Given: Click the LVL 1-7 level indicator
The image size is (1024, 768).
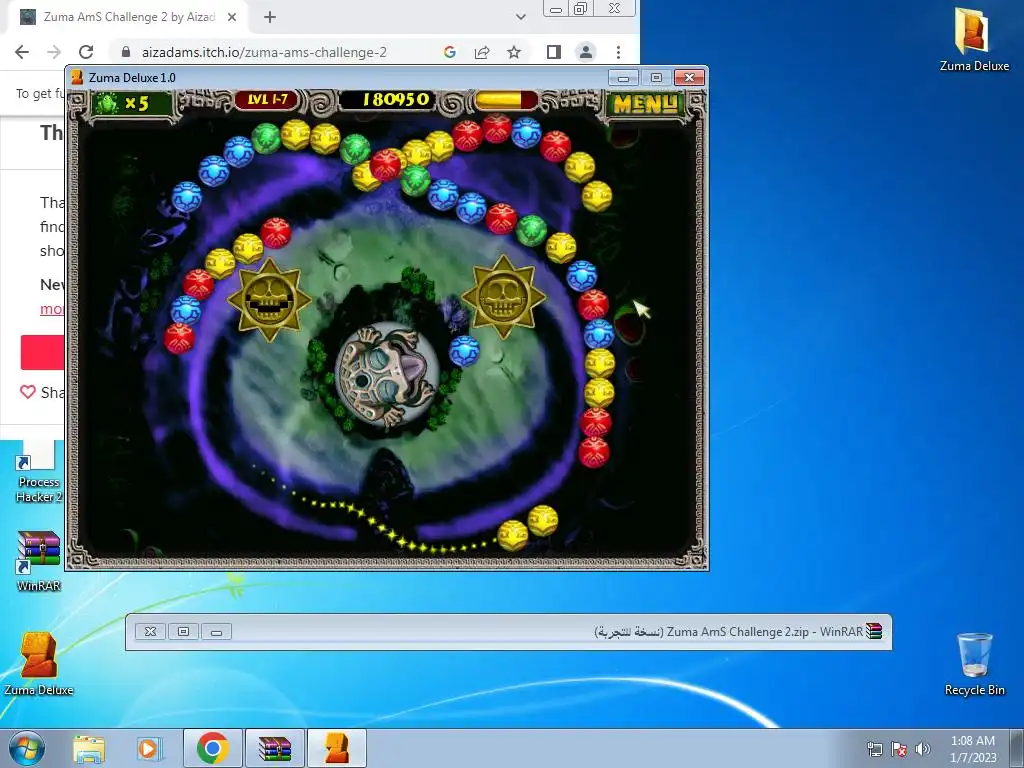Looking at the screenshot, I should point(268,100).
